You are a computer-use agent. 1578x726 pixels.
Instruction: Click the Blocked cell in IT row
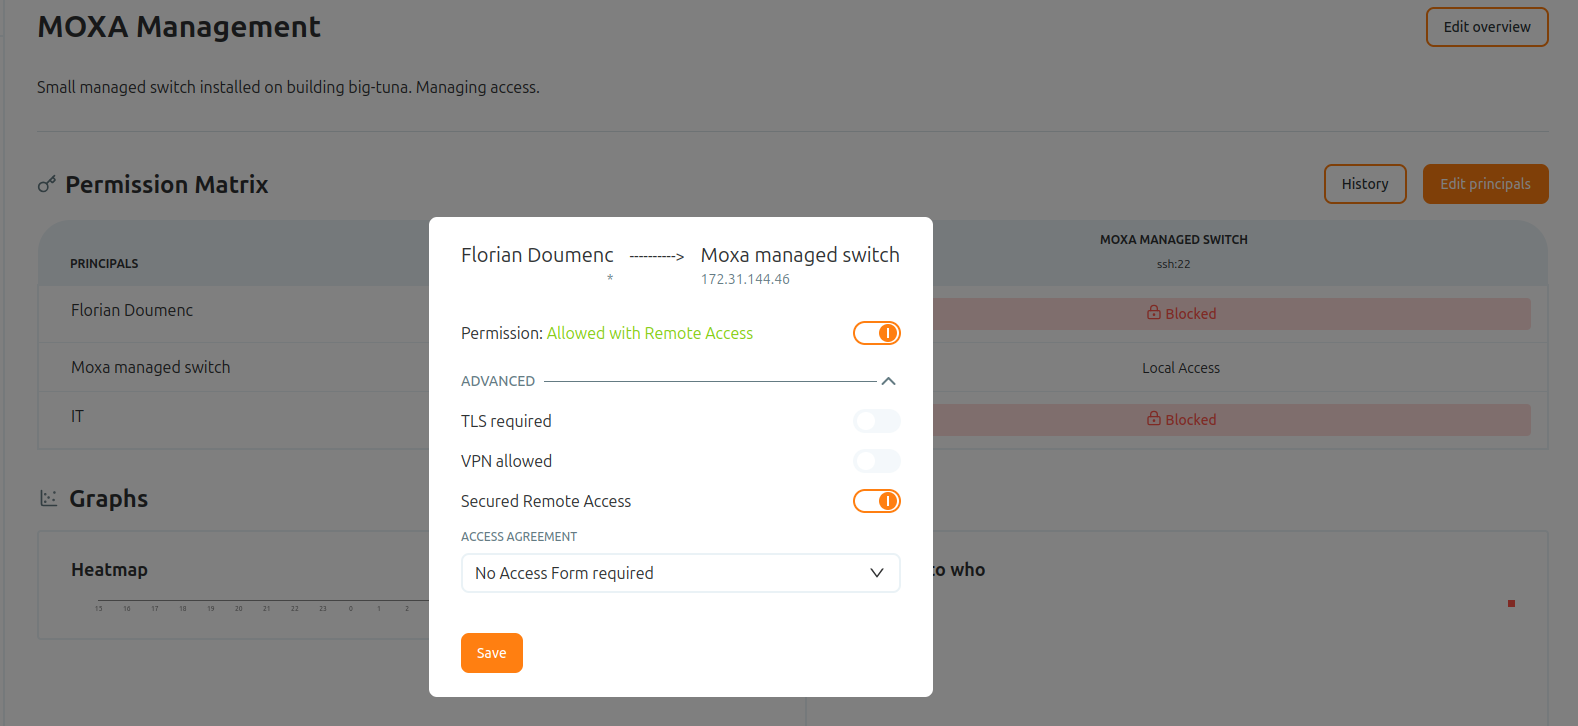[1181, 420]
